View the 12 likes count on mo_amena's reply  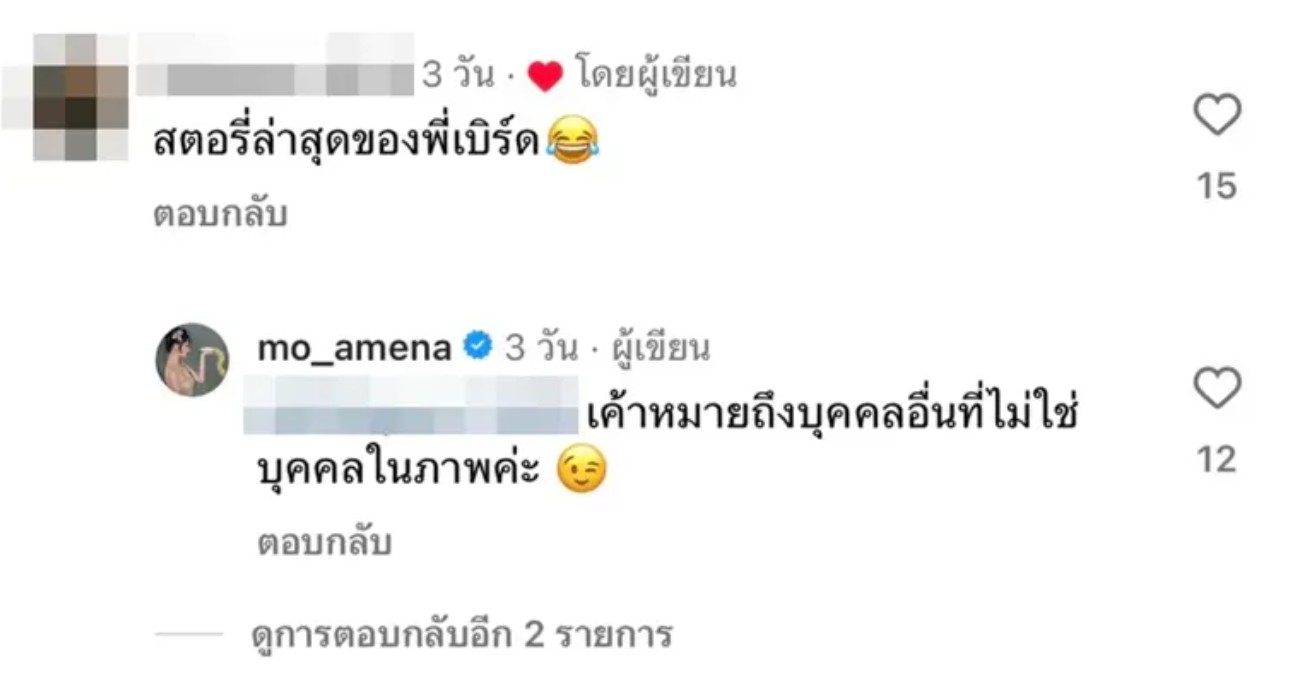[x=1217, y=459]
